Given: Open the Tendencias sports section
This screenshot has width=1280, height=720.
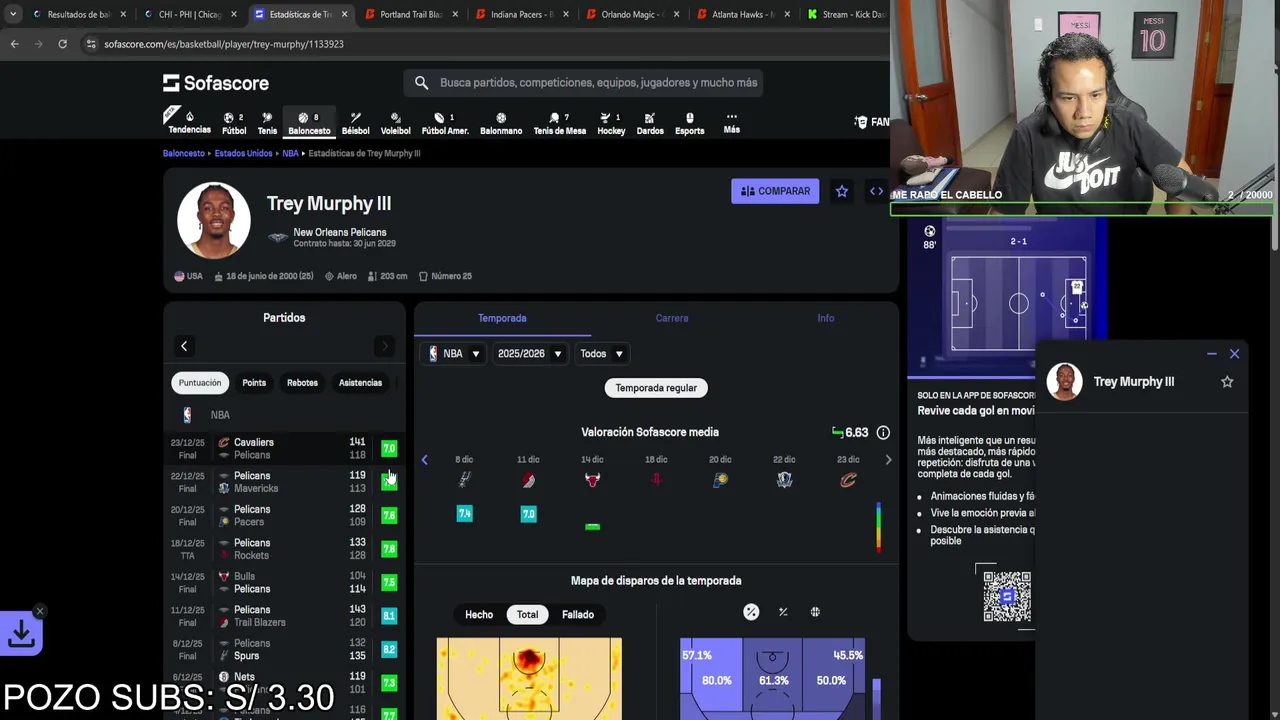Looking at the screenshot, I should [x=189, y=122].
